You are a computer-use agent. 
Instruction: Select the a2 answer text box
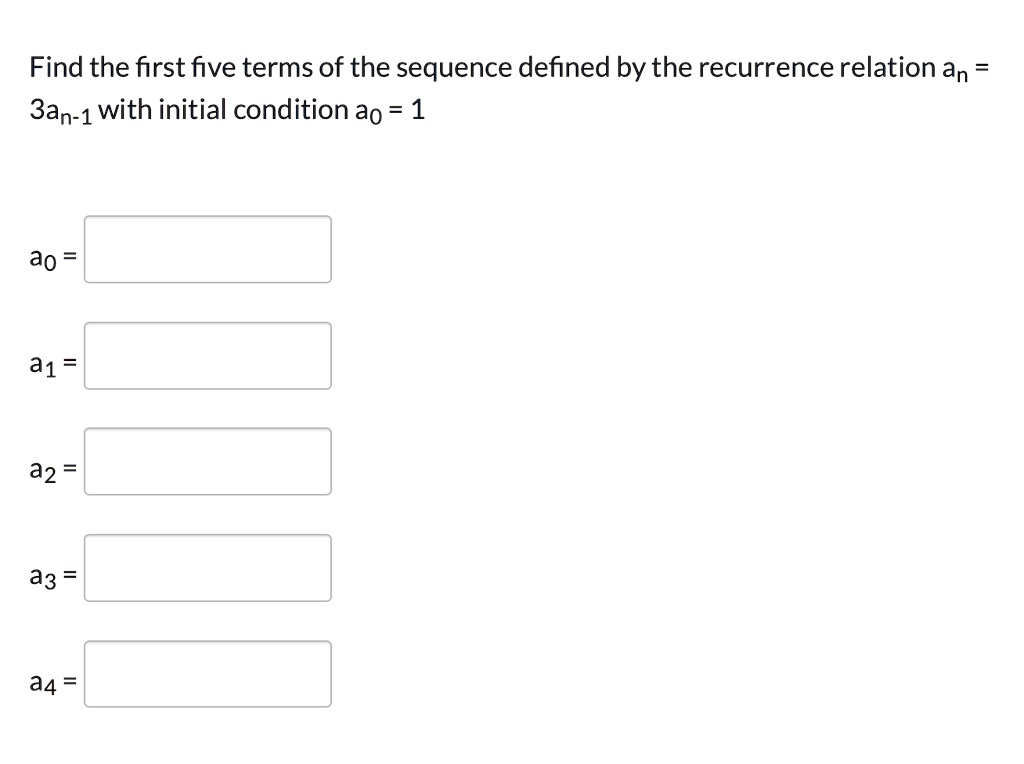point(208,462)
